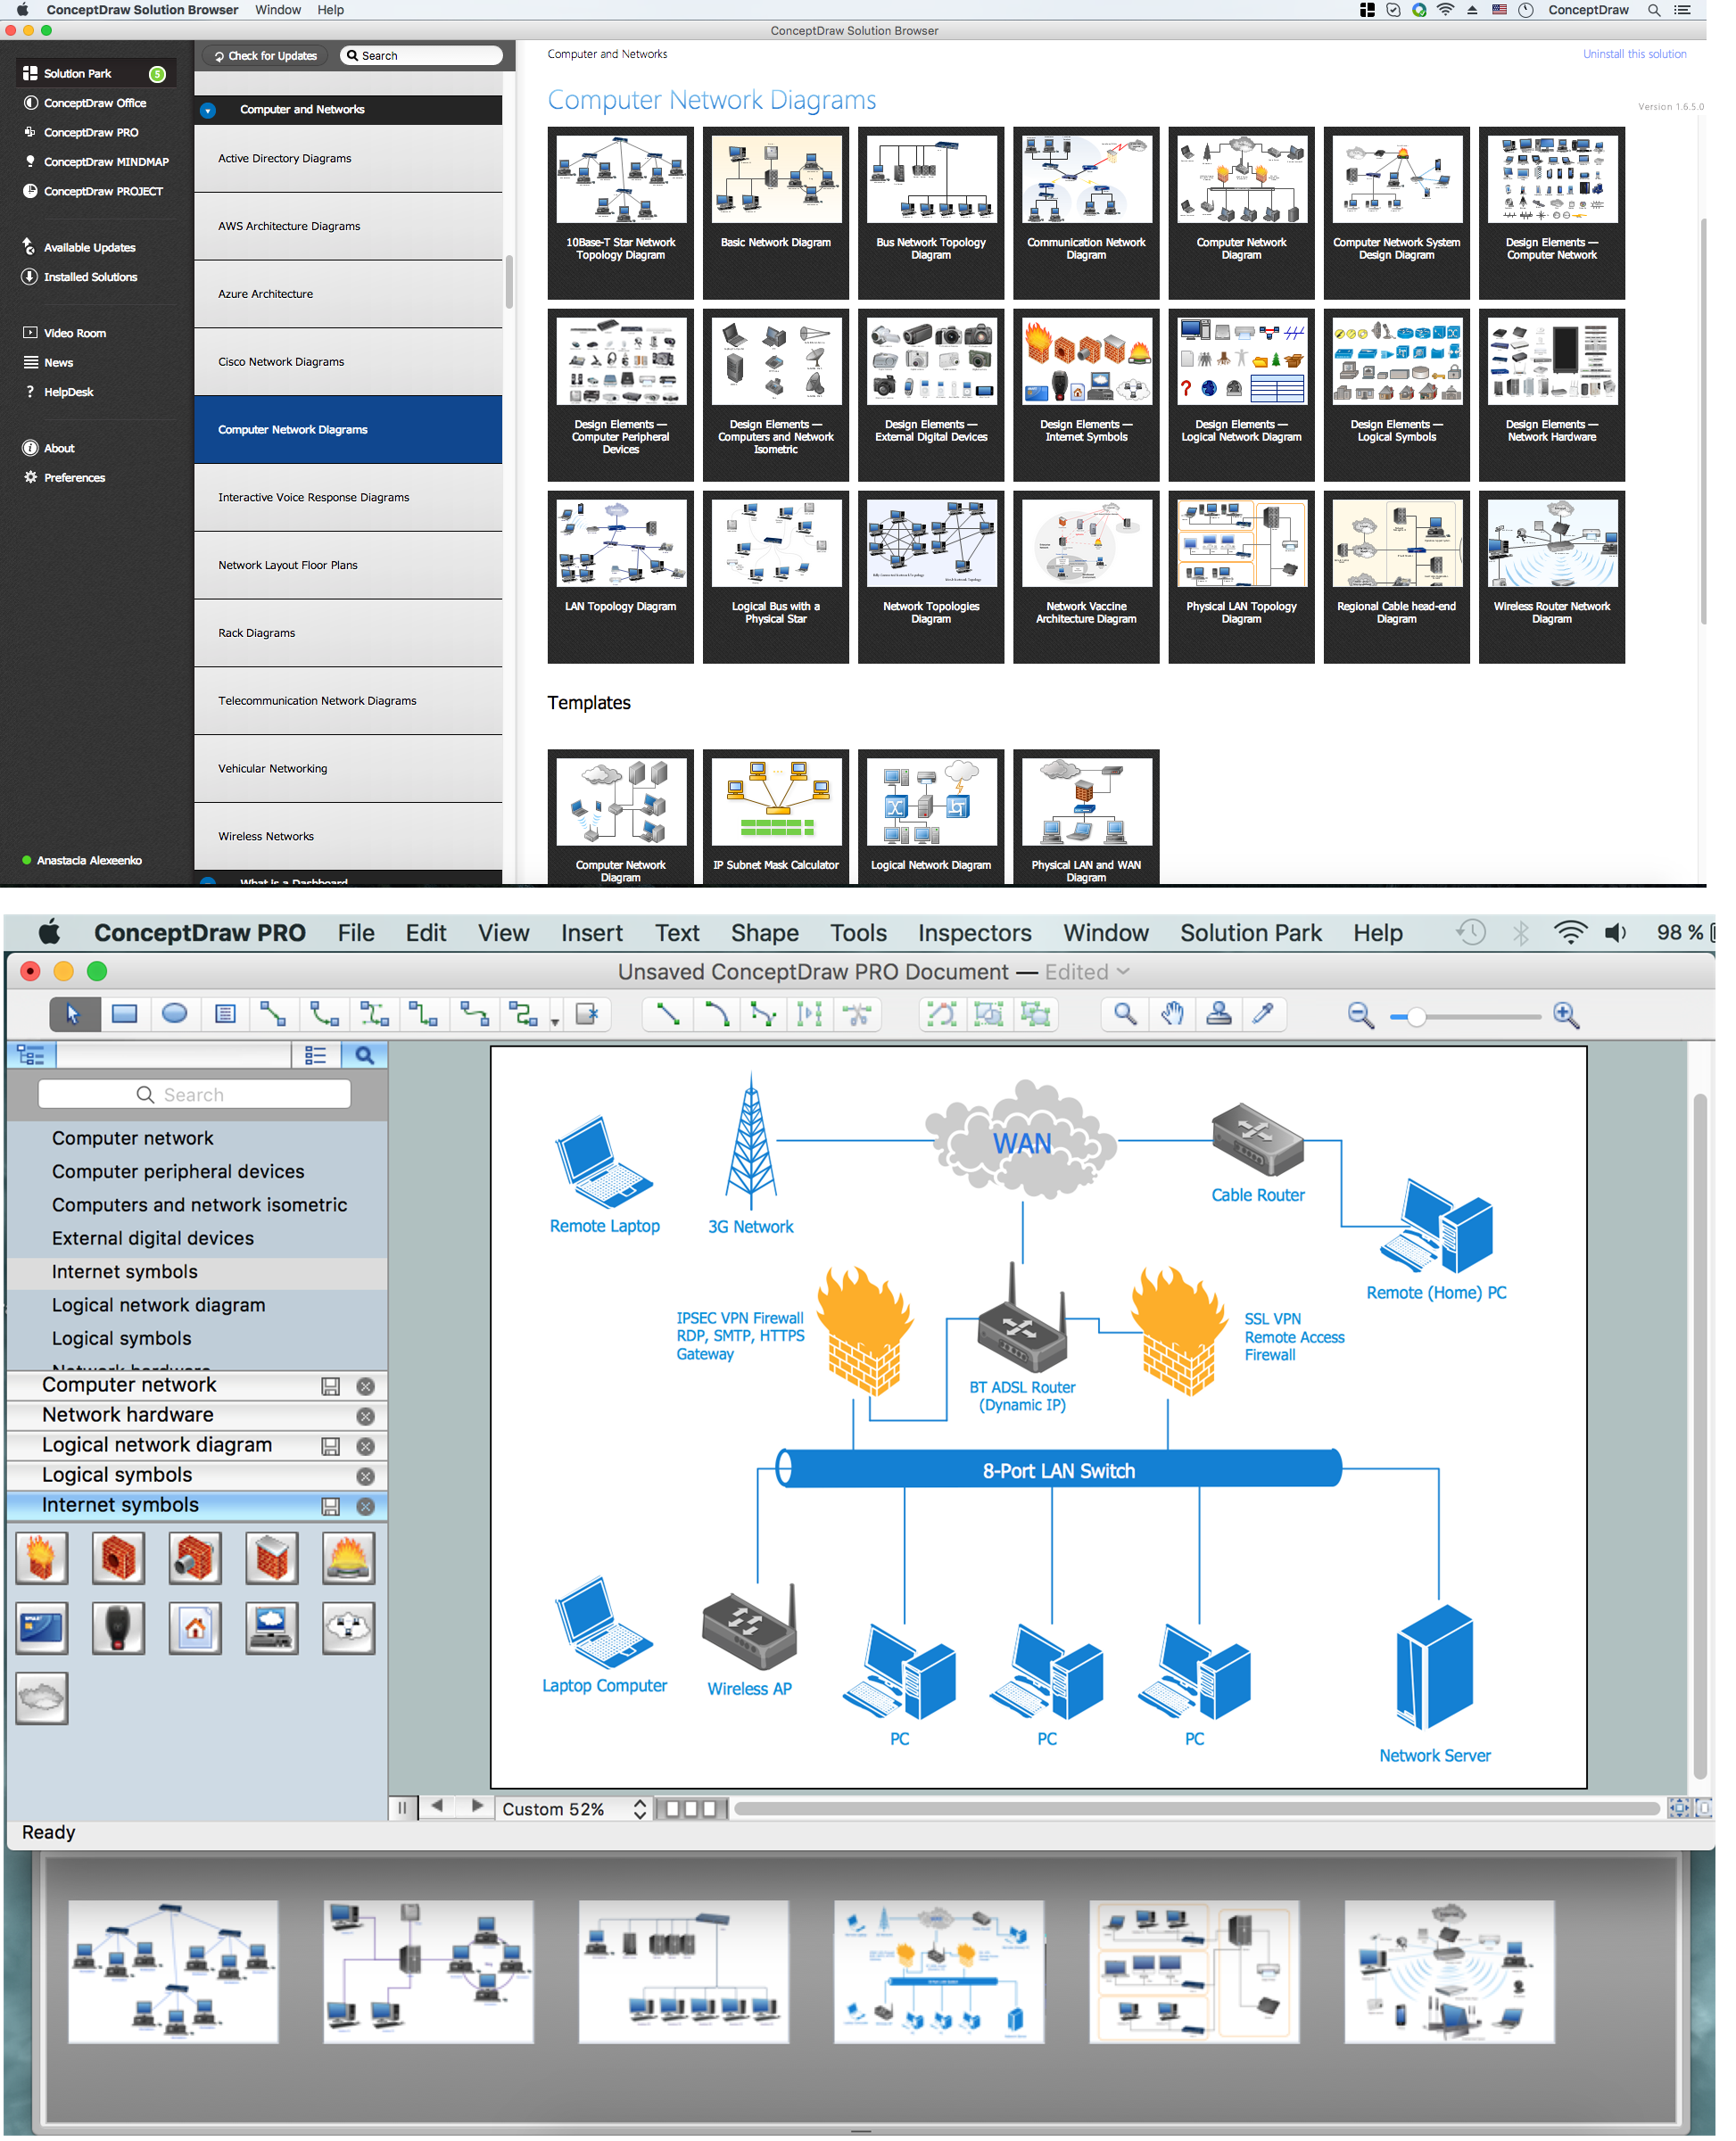Insert the credit card symbol from library
The image size is (1736, 2141).
click(x=42, y=1627)
